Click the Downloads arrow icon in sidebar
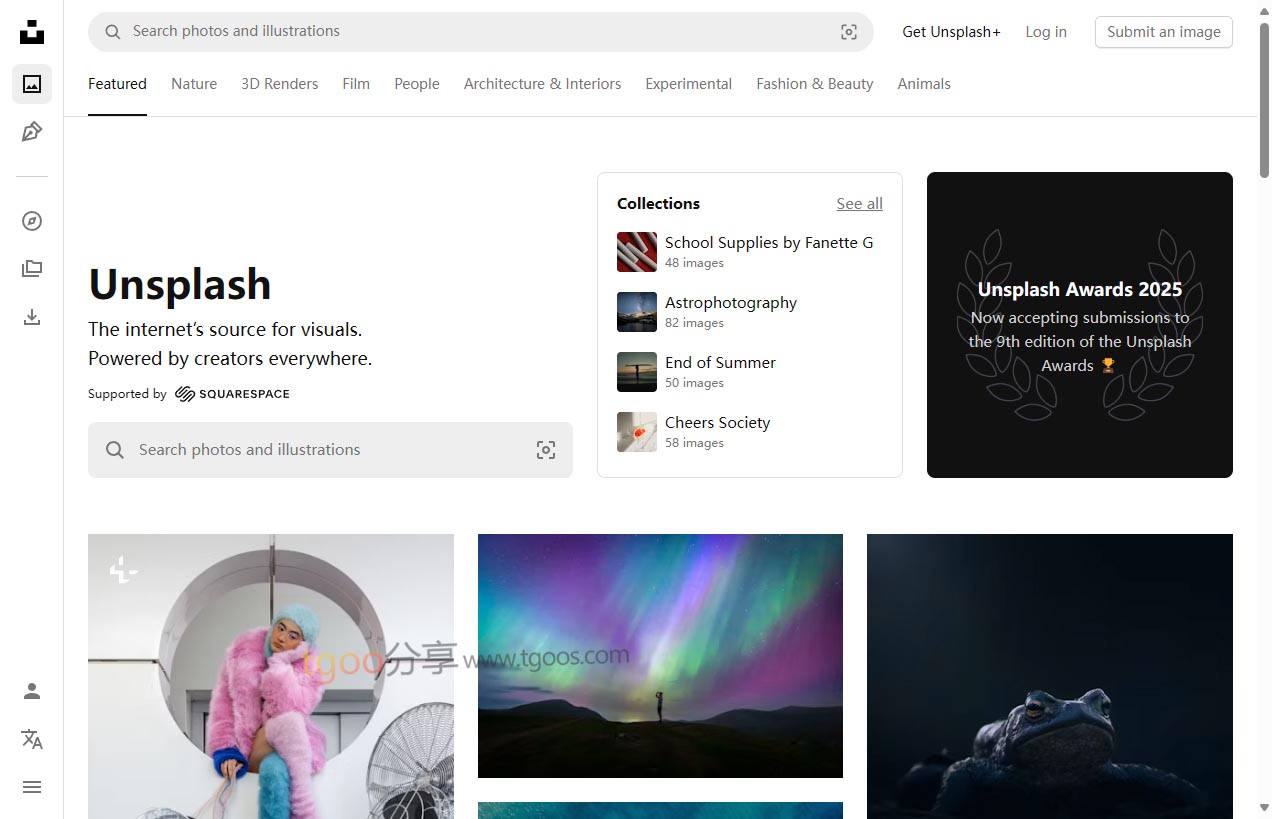1272x819 pixels. click(32, 317)
